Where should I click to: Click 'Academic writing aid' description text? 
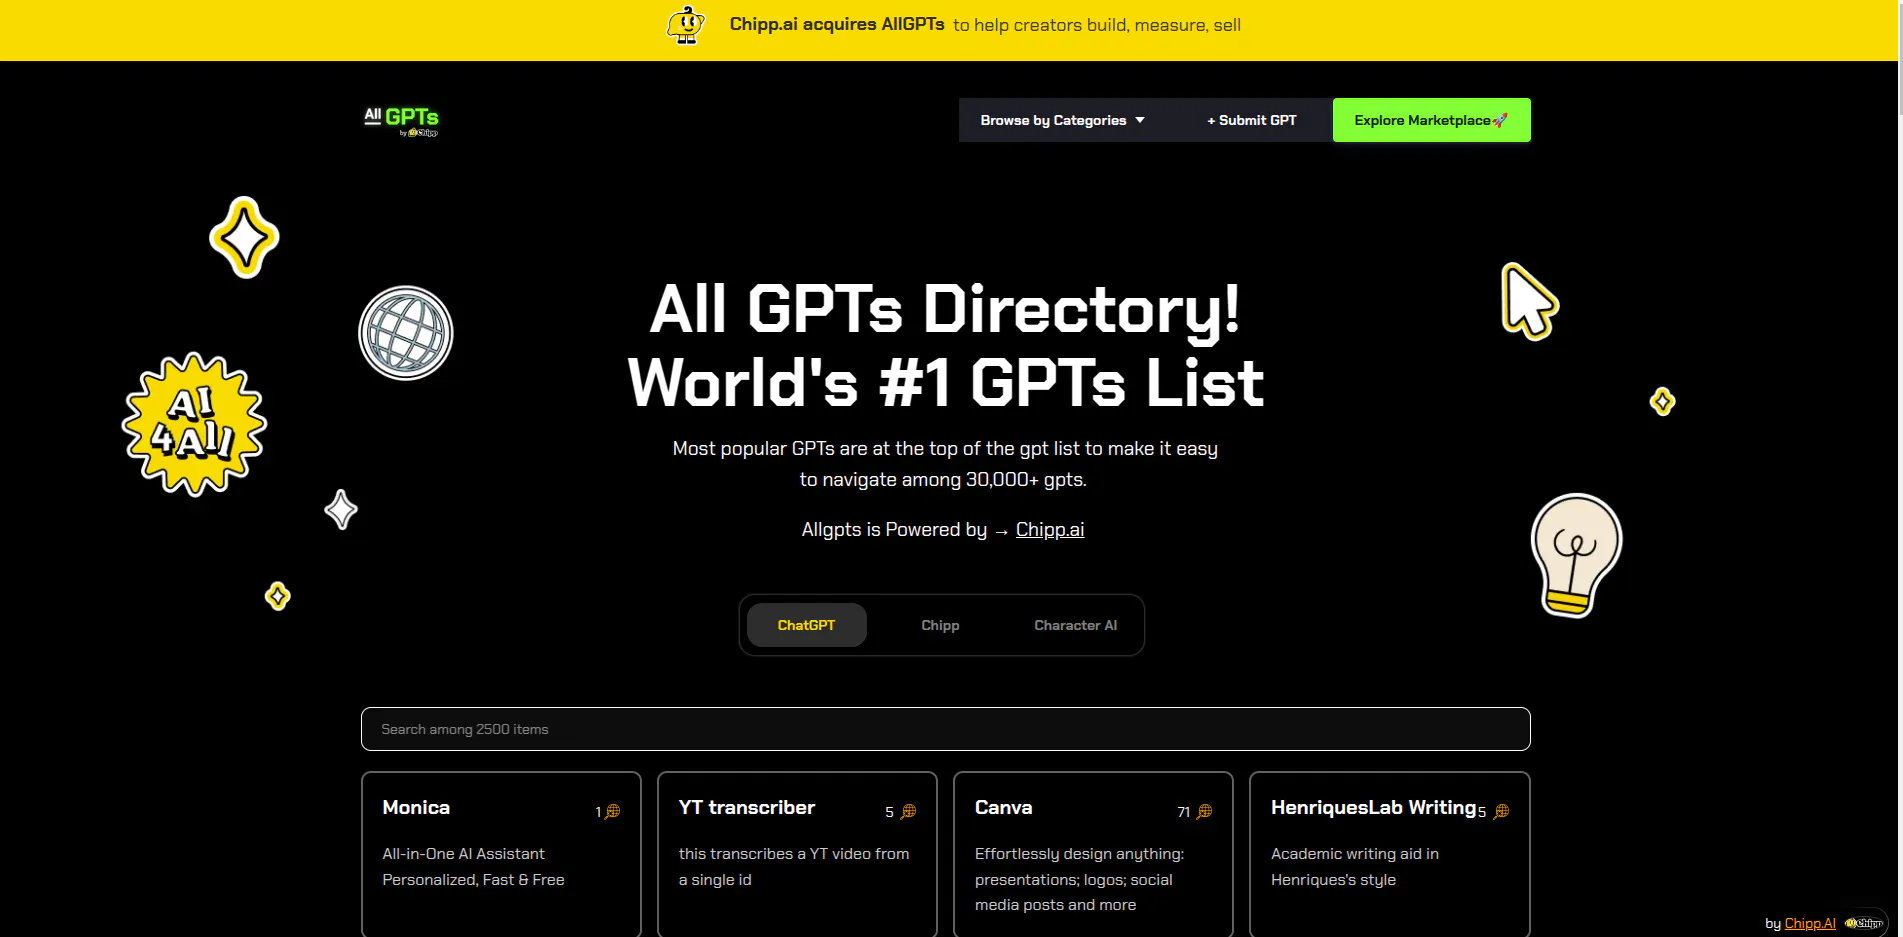click(x=1355, y=867)
